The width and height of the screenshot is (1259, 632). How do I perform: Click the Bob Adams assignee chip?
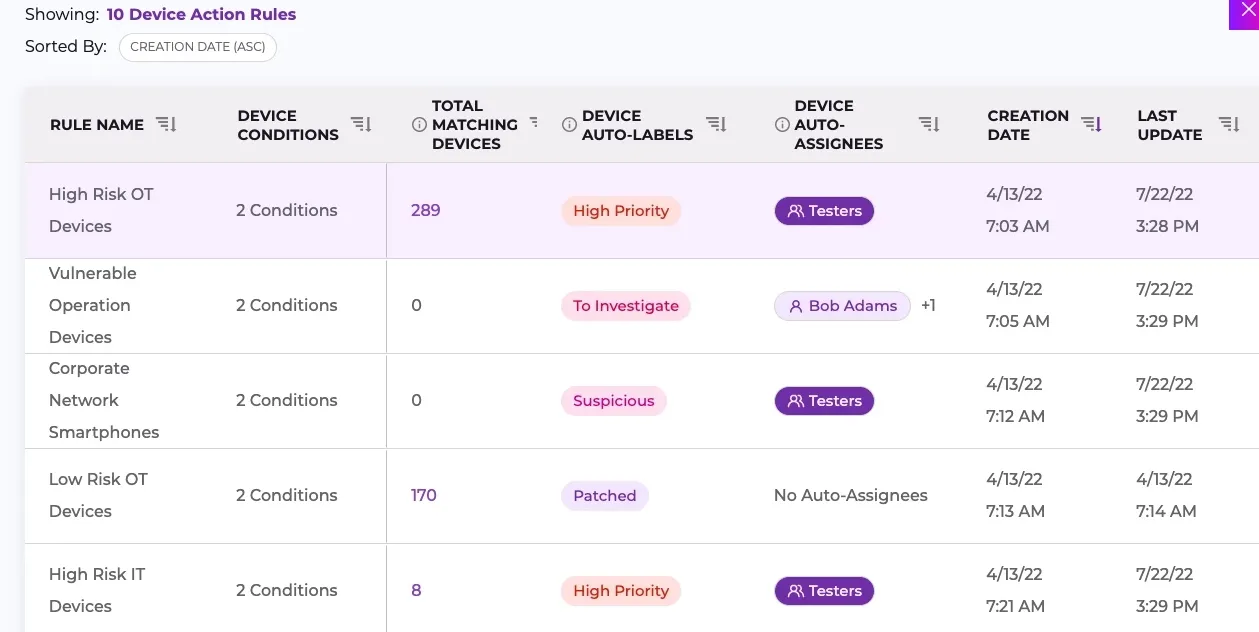click(x=842, y=306)
